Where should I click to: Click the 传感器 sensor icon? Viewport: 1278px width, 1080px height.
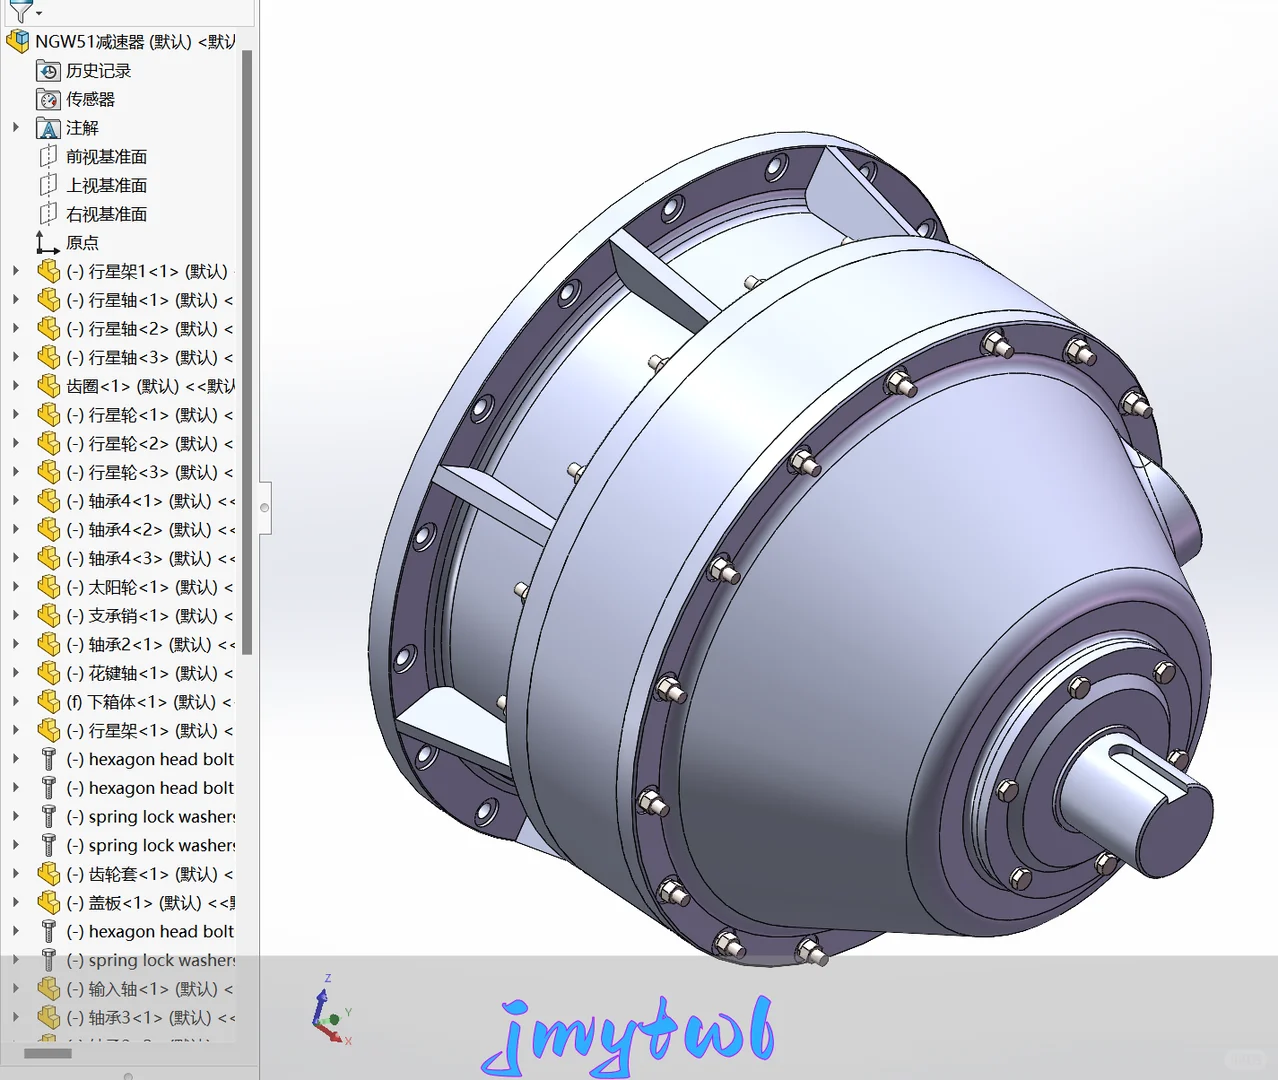(48, 99)
